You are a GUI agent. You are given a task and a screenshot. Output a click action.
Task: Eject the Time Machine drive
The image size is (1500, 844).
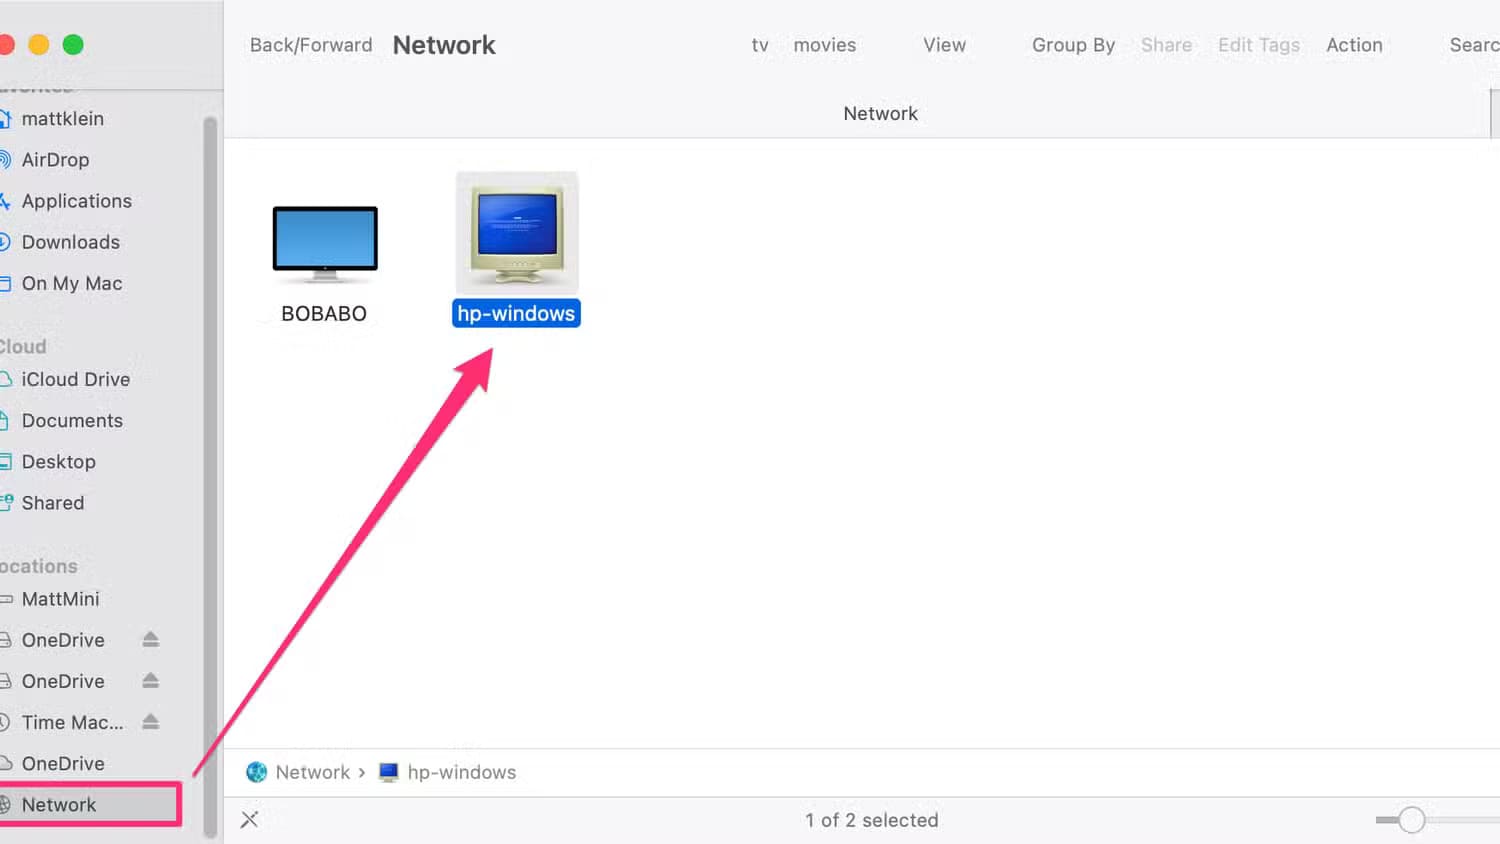pyautogui.click(x=151, y=721)
